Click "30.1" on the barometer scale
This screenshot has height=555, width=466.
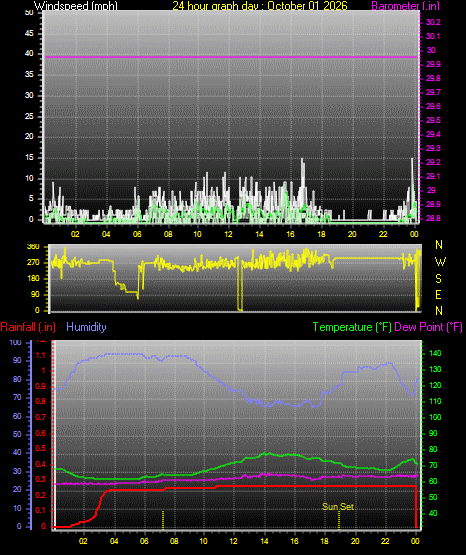433,36
